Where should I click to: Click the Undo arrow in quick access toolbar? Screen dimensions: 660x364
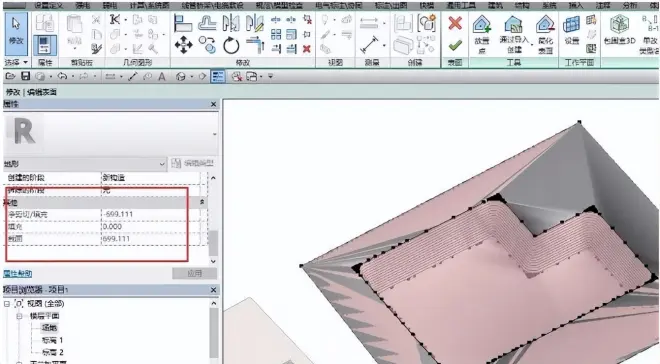coord(62,76)
